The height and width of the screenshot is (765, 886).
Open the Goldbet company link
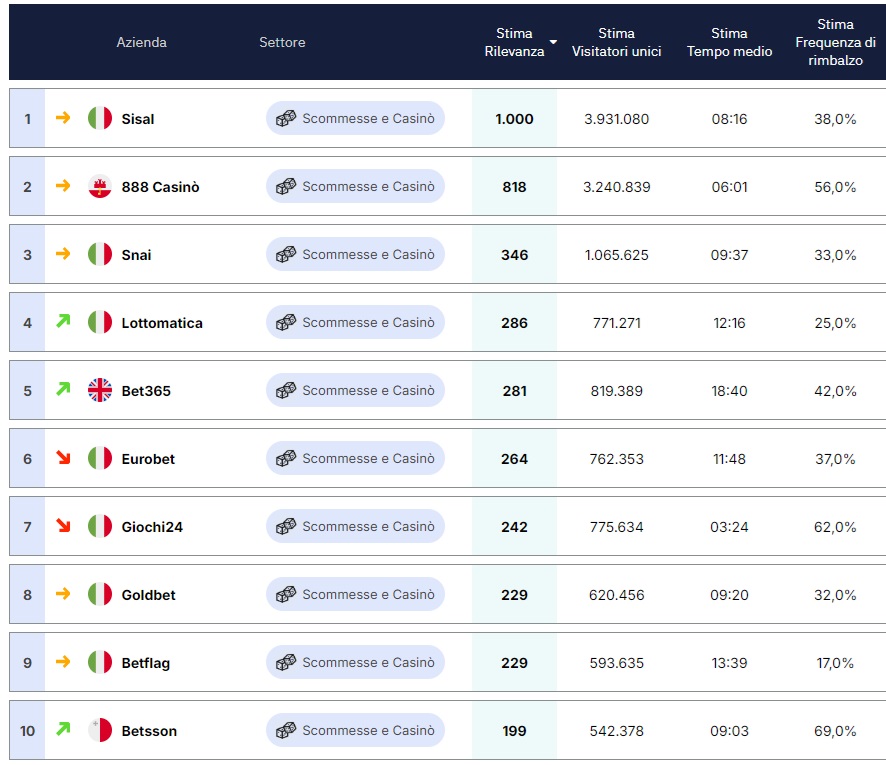(x=149, y=595)
